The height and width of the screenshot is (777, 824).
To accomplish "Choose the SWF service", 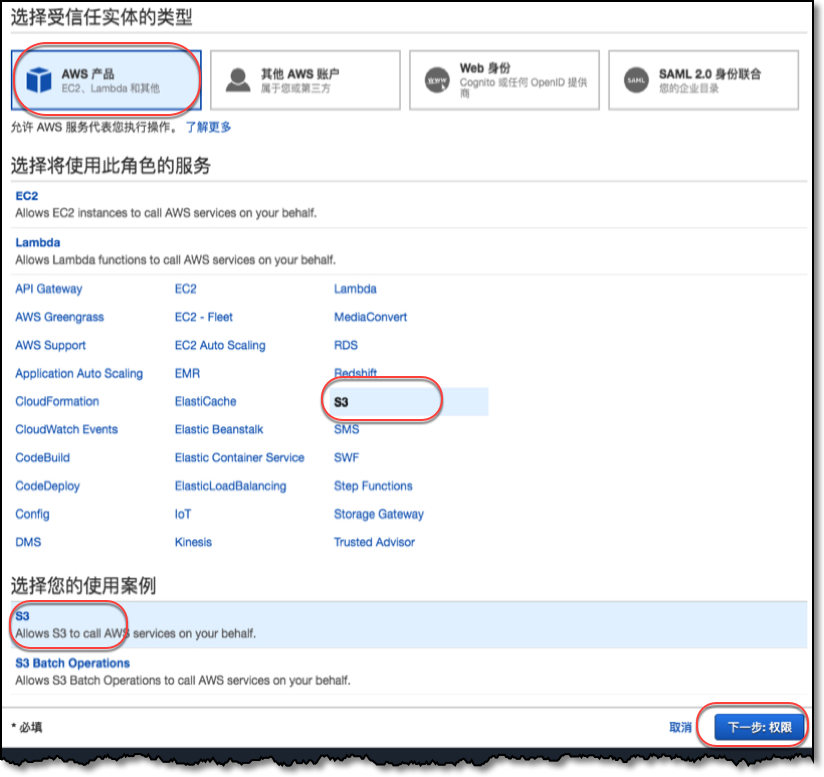I will pos(347,458).
